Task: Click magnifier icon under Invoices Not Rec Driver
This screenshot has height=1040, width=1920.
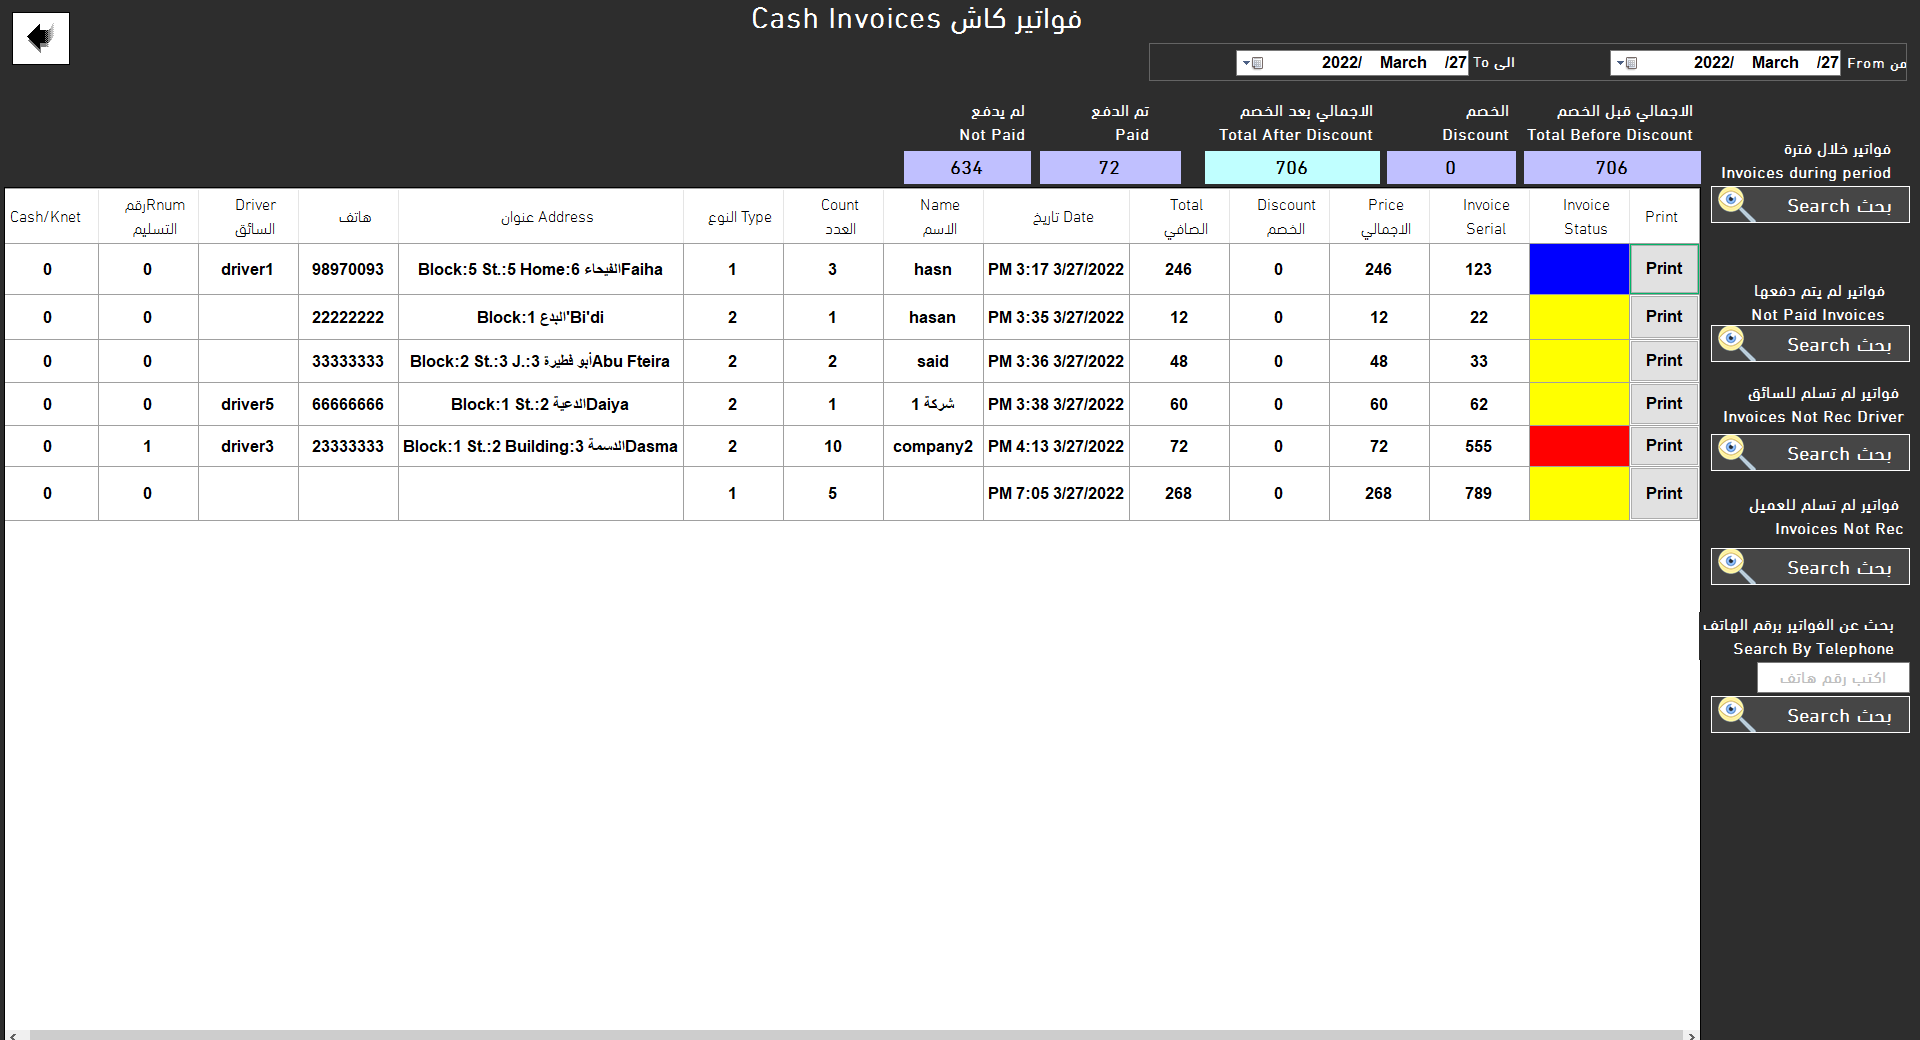Action: 1737,453
